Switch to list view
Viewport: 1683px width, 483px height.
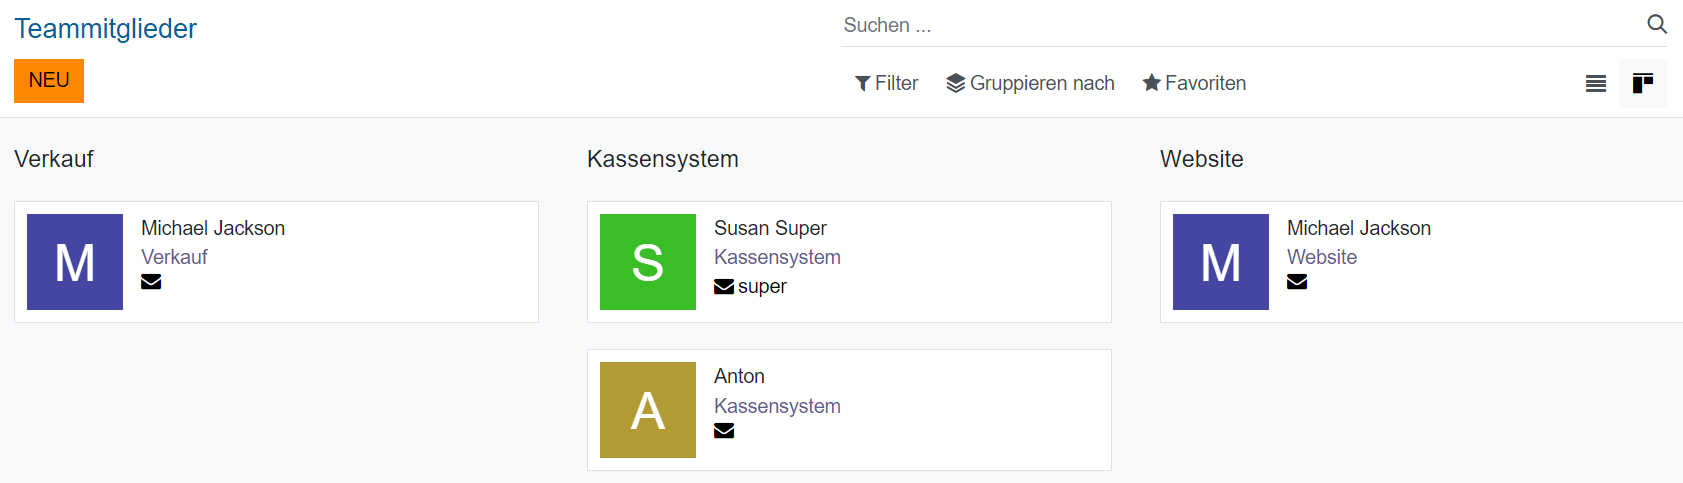pos(1596,84)
